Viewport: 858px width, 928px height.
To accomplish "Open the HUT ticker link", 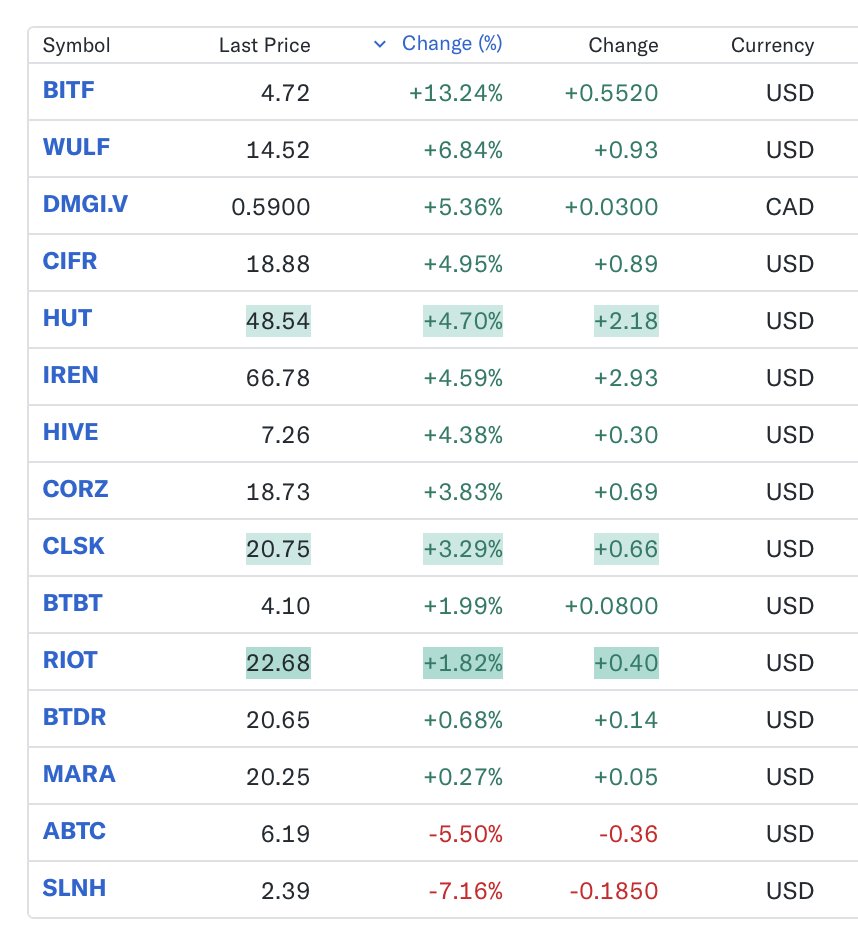I will point(67,319).
